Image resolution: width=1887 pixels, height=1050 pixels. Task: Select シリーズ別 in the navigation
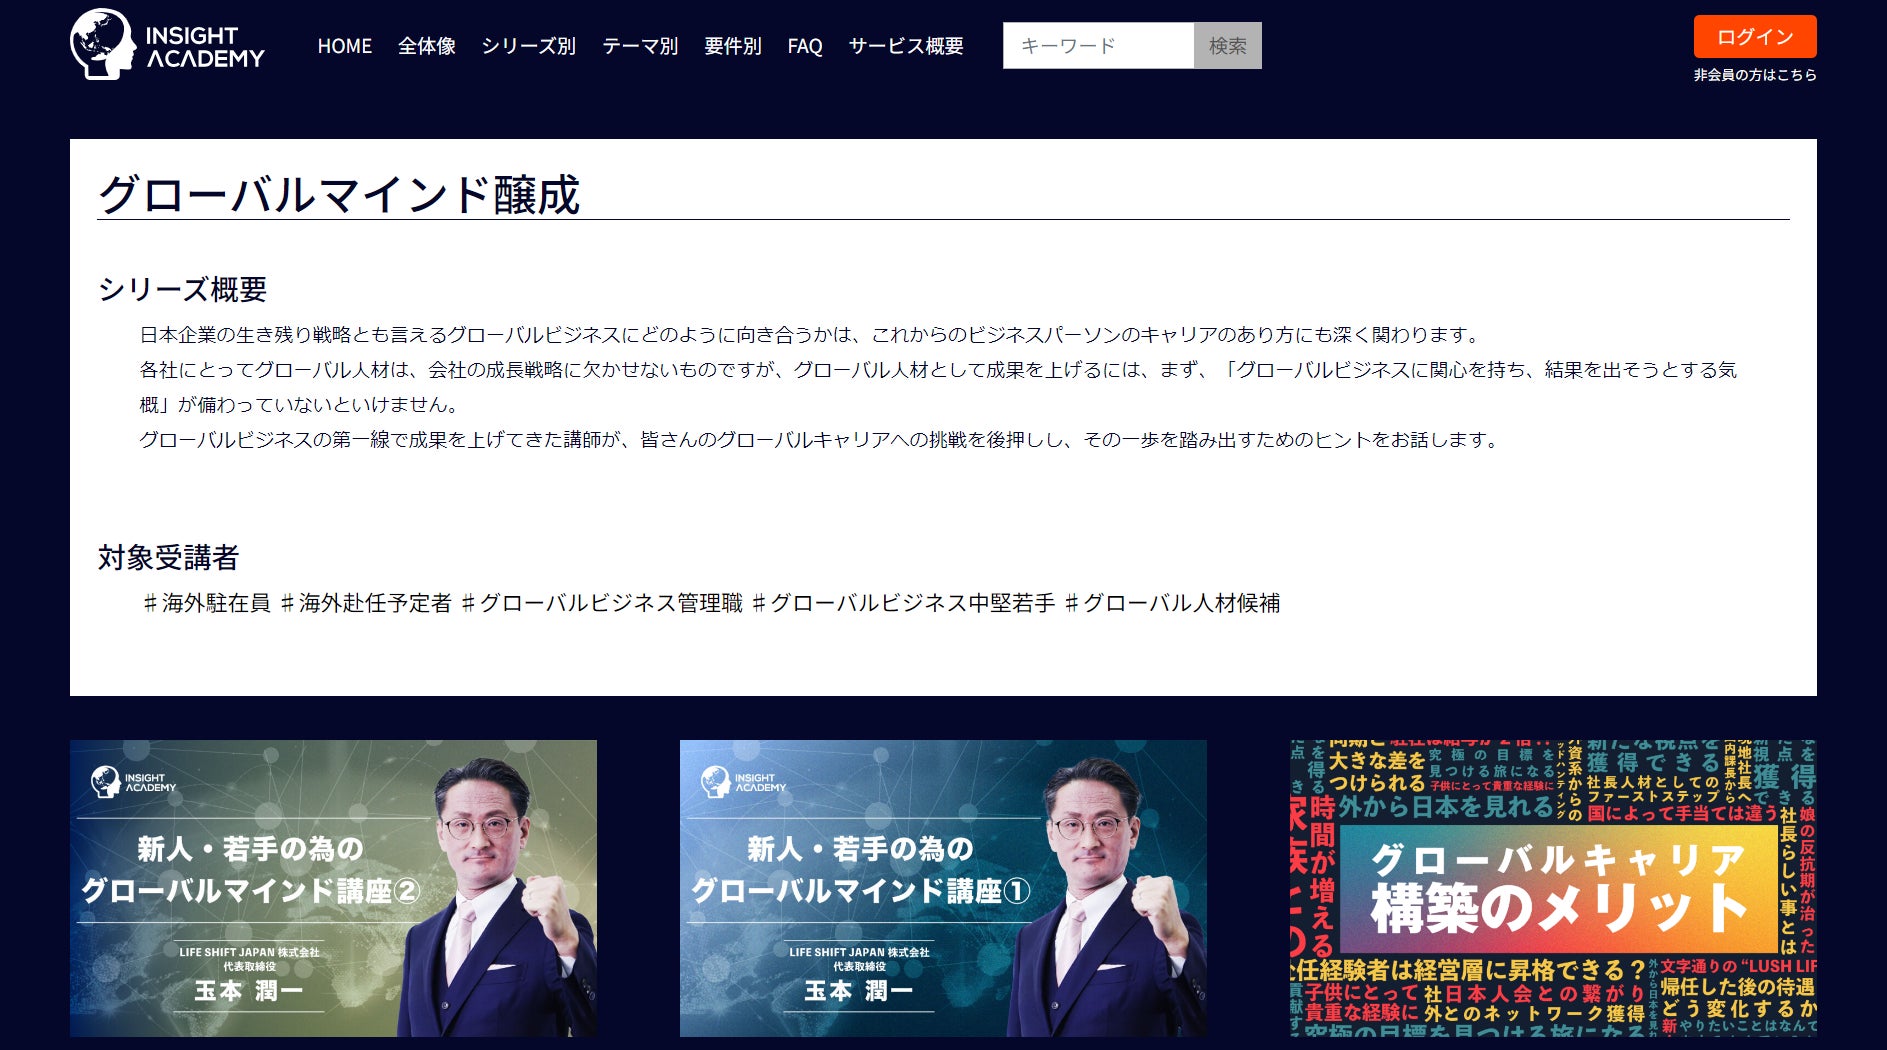pos(529,46)
